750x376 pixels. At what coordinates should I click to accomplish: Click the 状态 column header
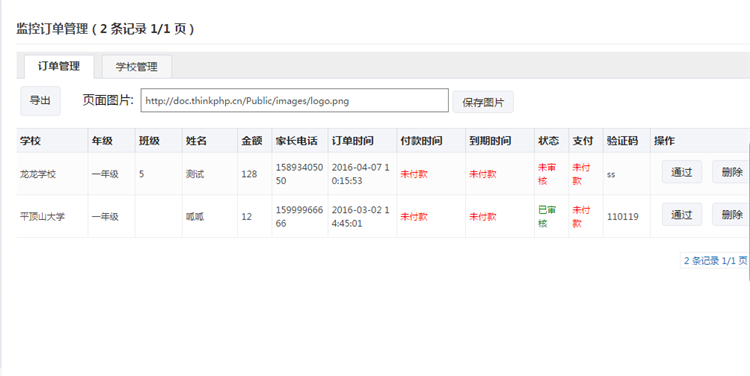548,141
